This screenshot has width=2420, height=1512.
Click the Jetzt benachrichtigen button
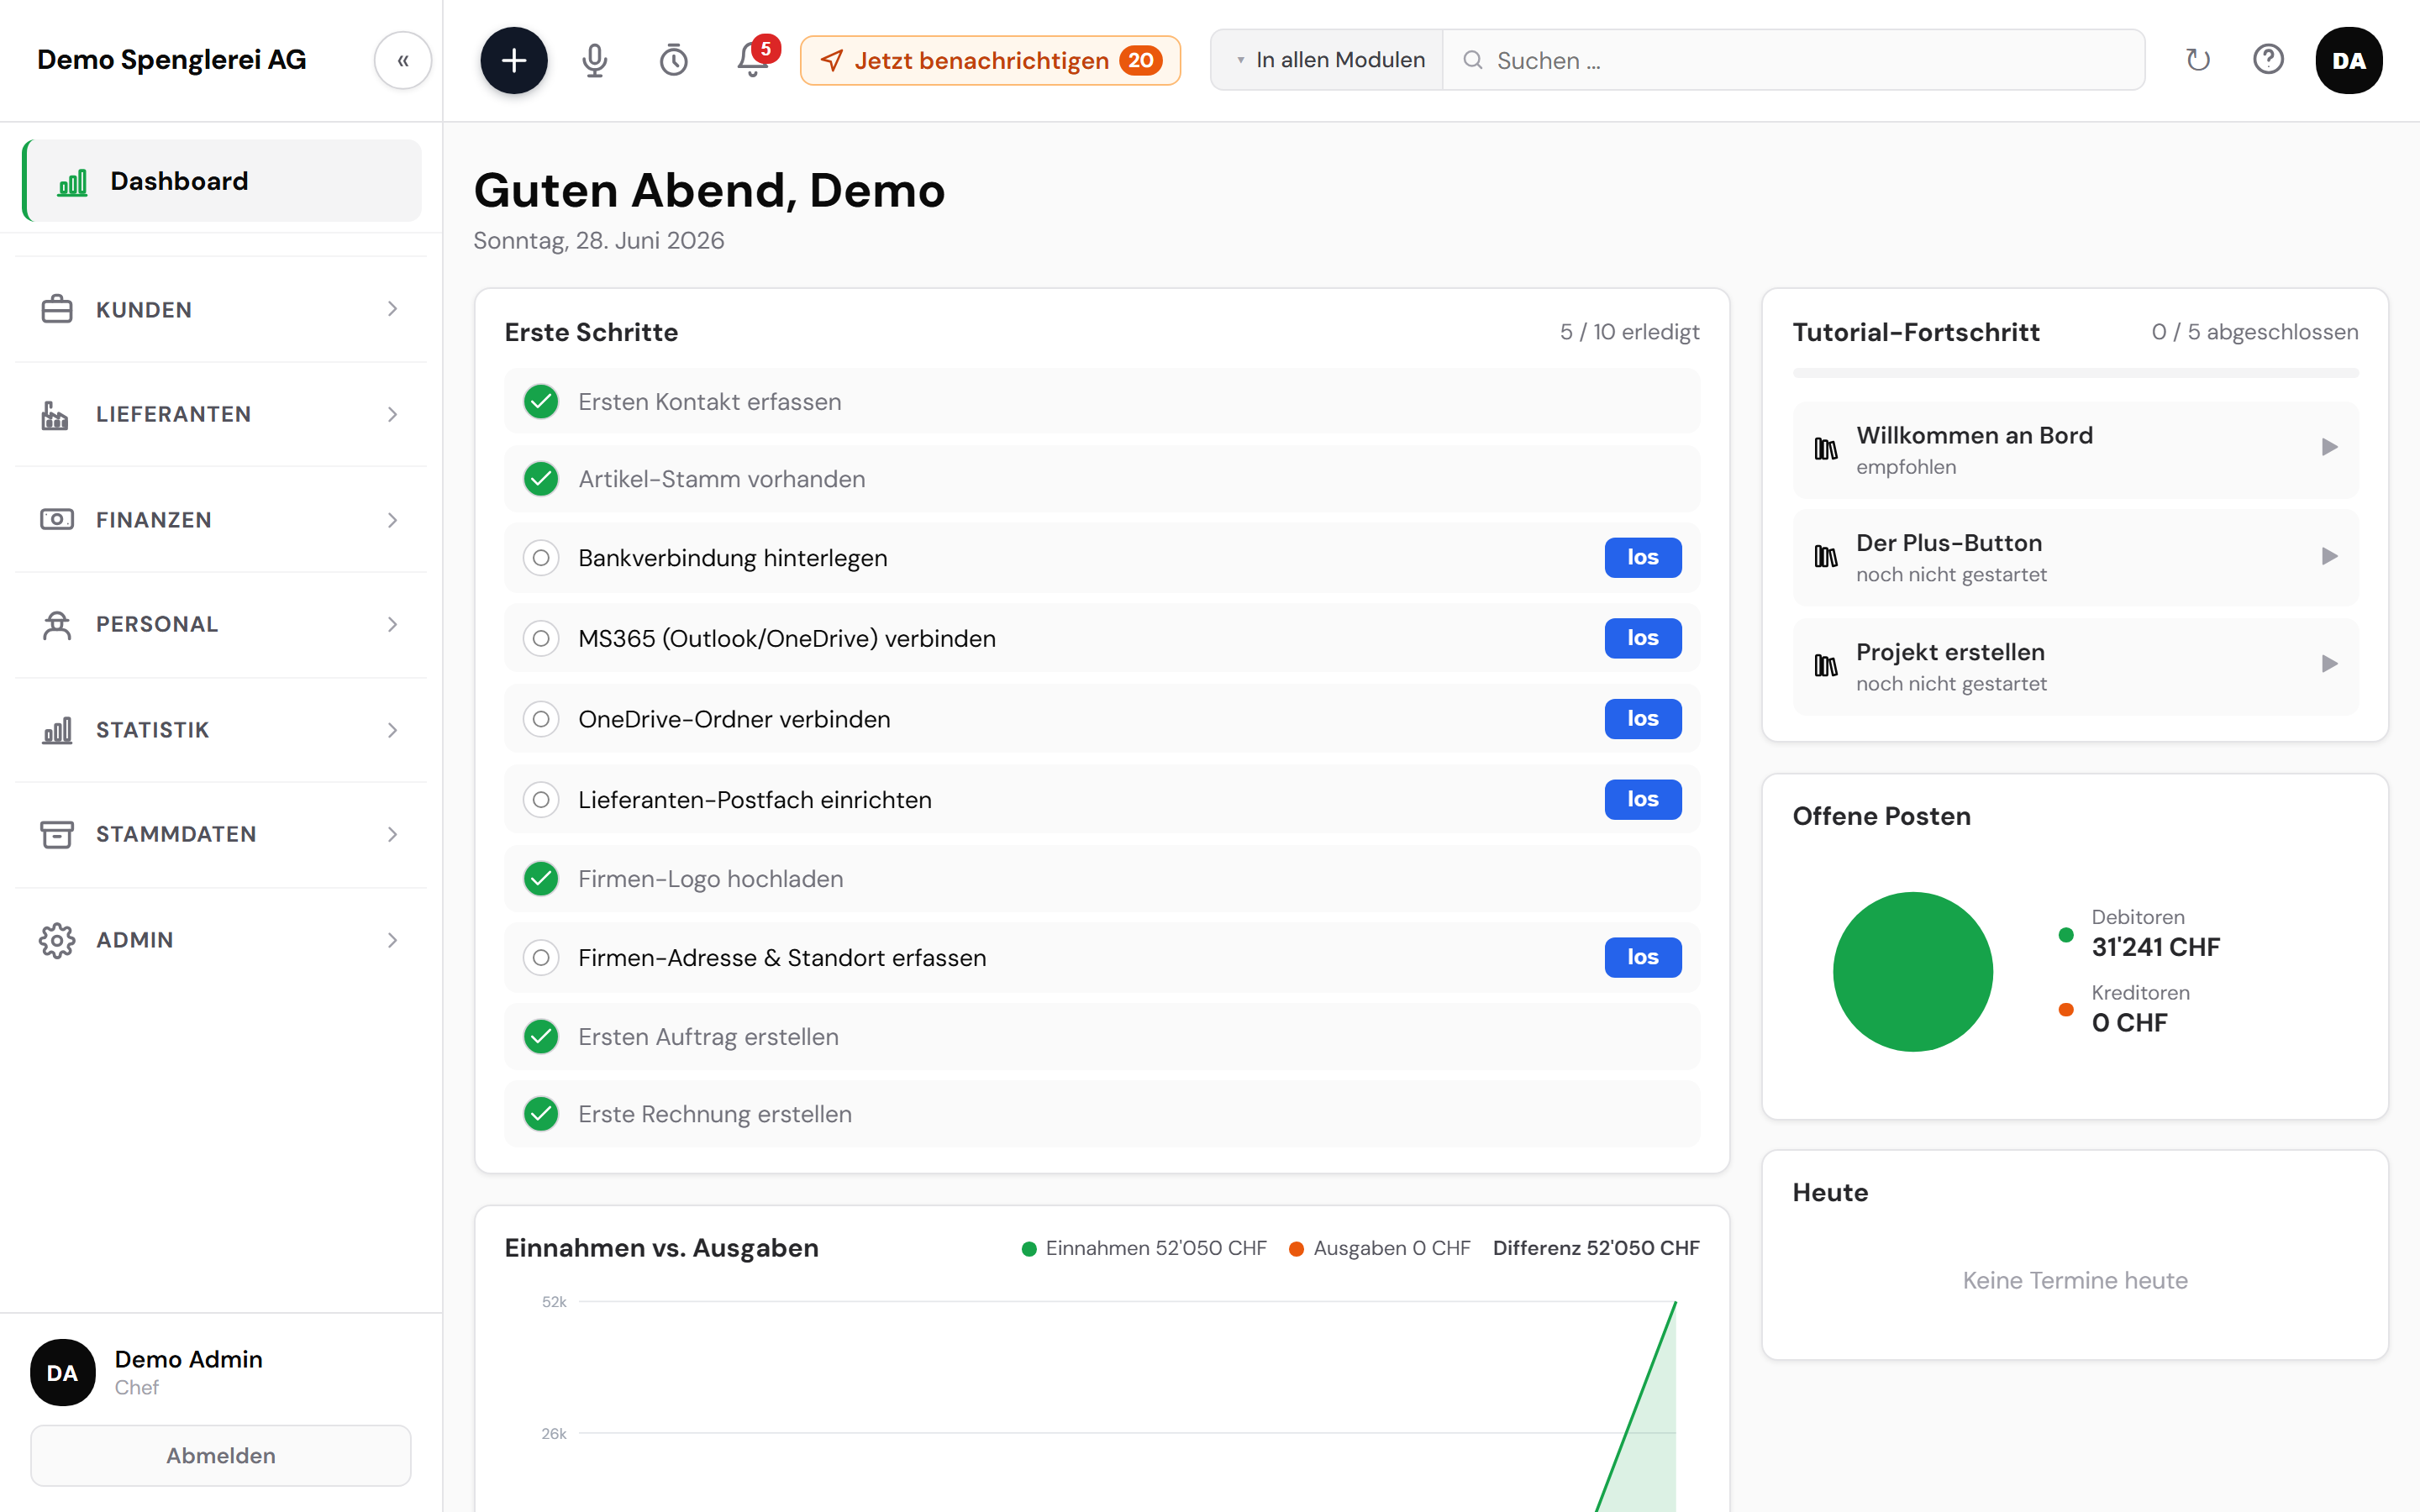pyautogui.click(x=990, y=60)
